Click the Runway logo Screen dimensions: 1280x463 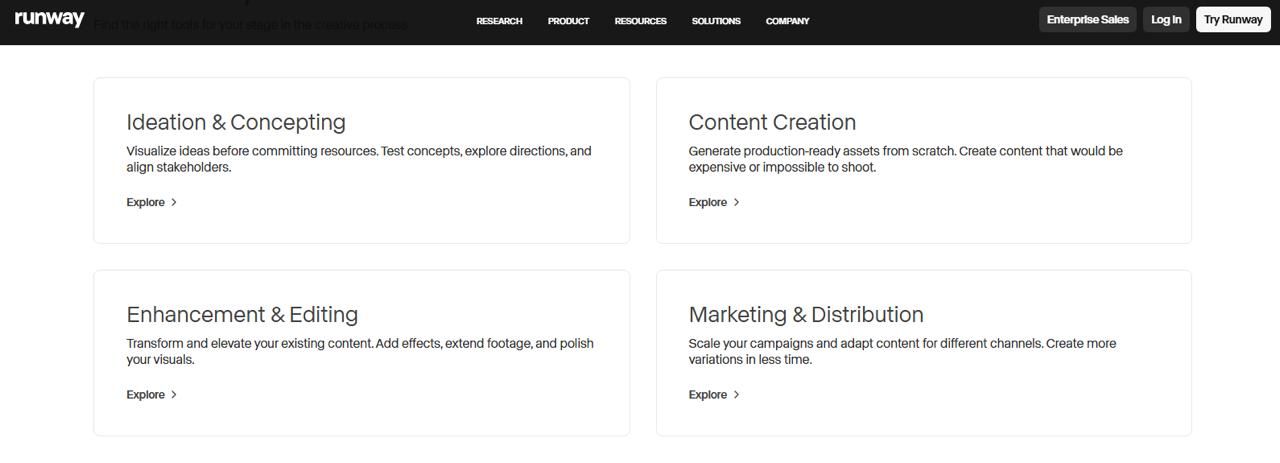49,19
